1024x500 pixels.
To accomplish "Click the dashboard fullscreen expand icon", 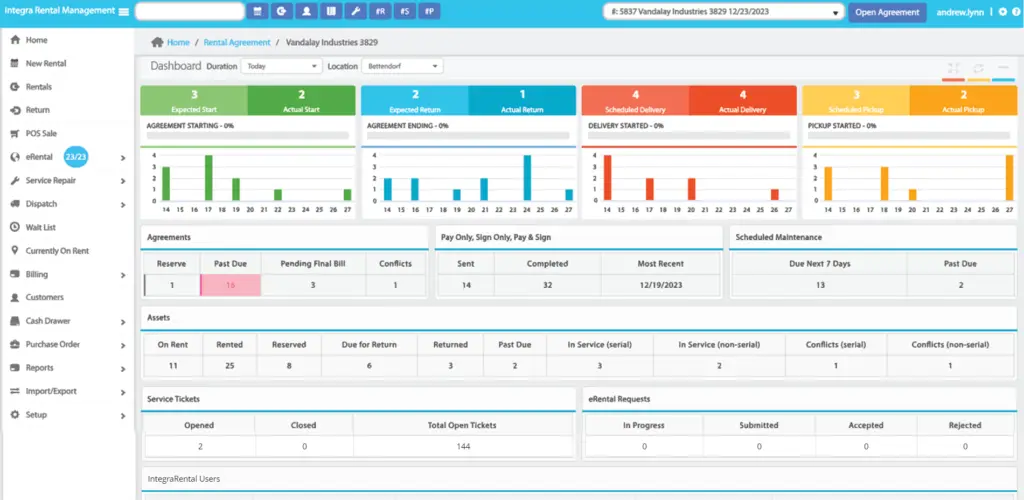I will point(953,69).
